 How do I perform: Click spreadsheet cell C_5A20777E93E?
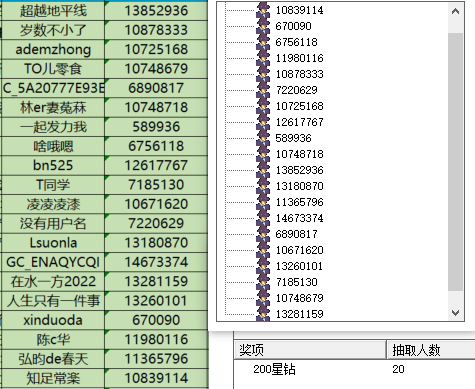(x=53, y=88)
